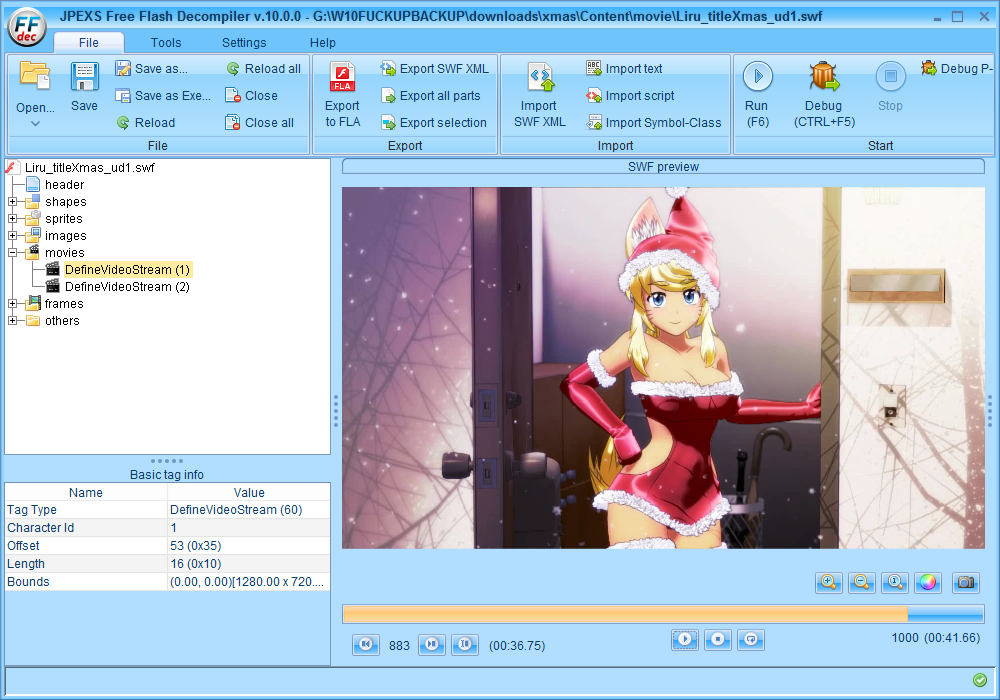Click the Name column header

tap(85, 492)
